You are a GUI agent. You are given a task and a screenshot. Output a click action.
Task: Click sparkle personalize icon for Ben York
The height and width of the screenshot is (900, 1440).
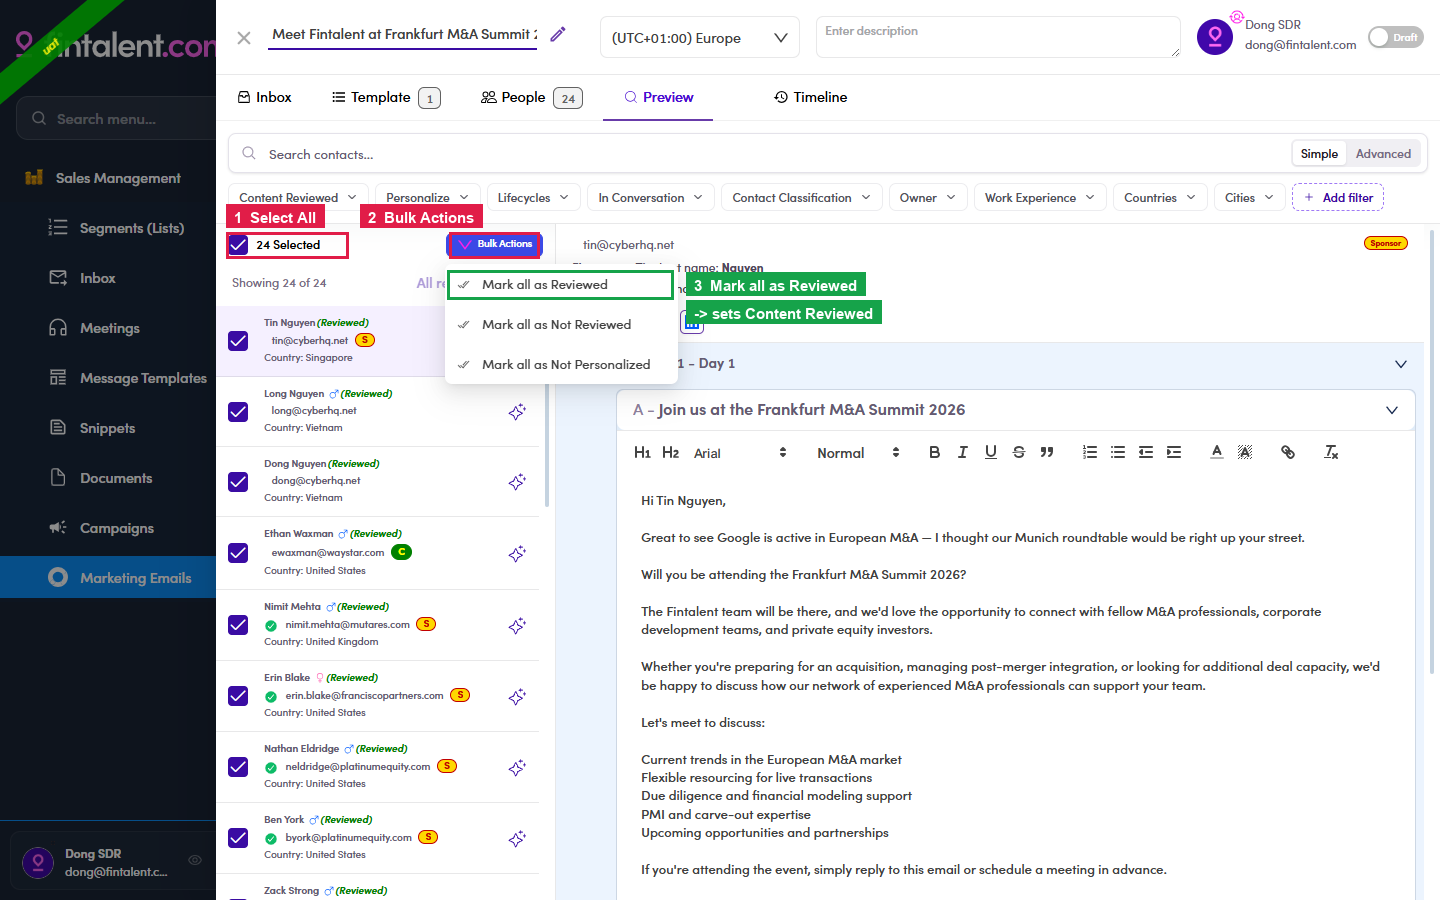pos(517,839)
